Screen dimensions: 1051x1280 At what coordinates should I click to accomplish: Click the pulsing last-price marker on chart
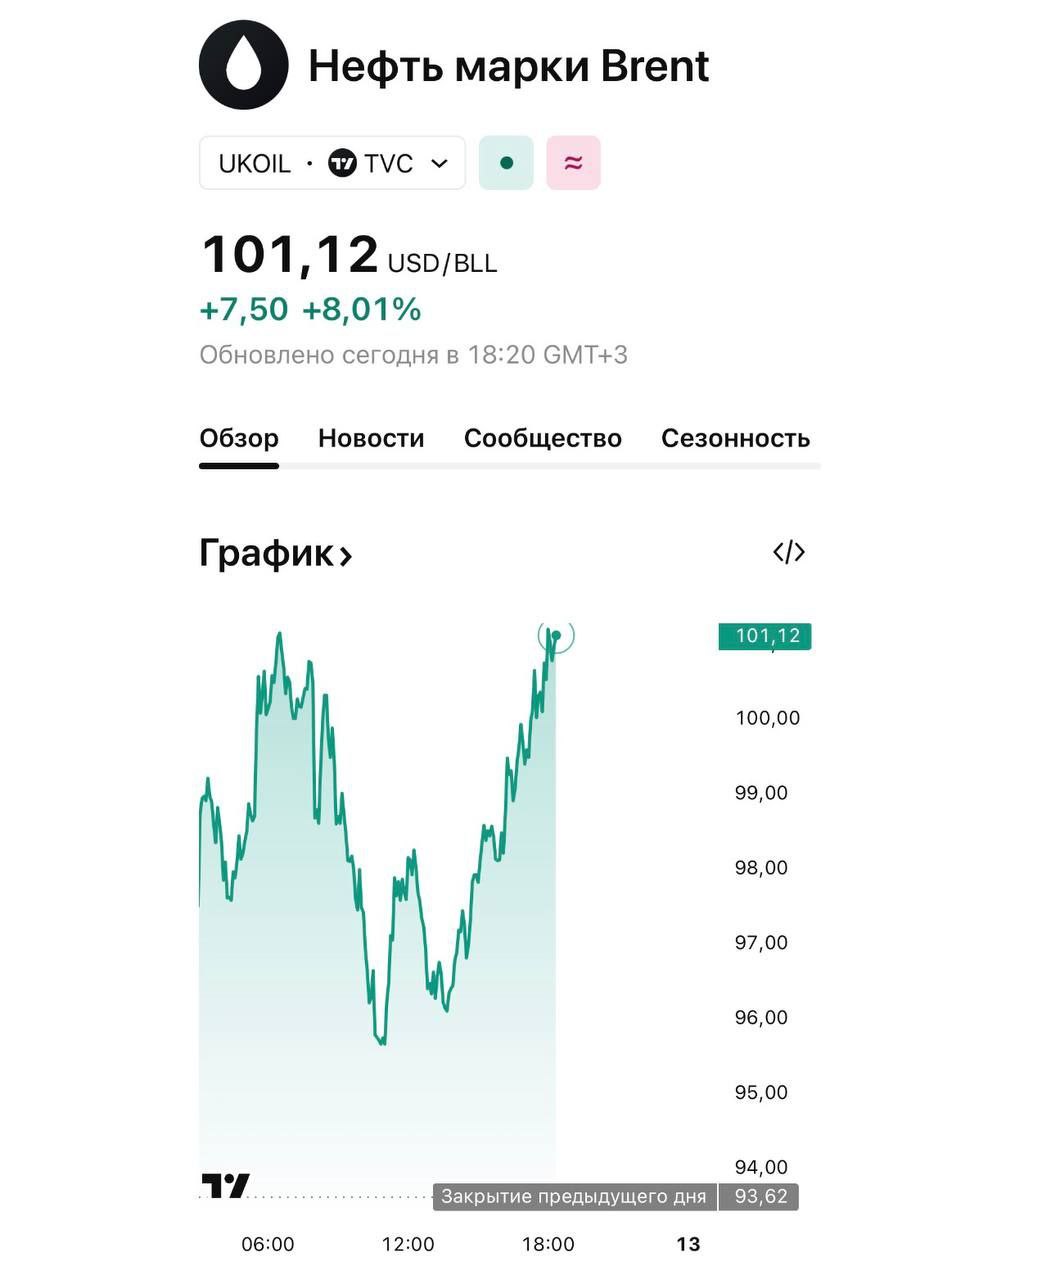click(x=556, y=636)
